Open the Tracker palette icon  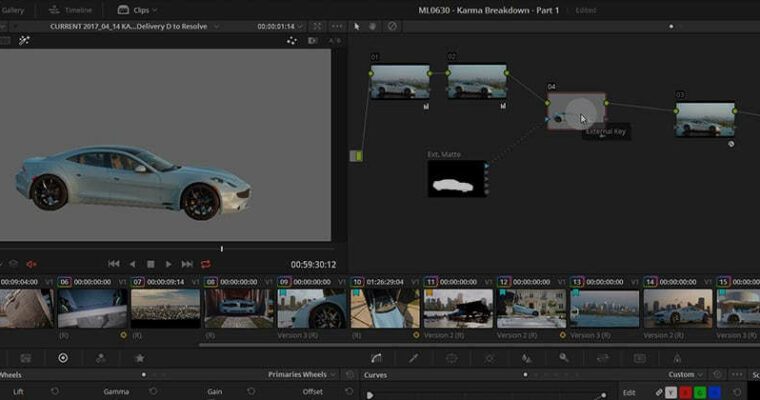point(489,357)
